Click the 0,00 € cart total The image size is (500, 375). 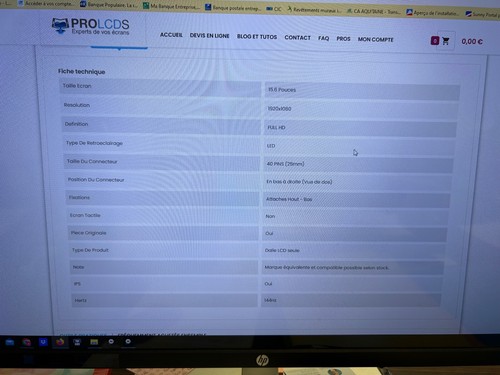coord(472,42)
